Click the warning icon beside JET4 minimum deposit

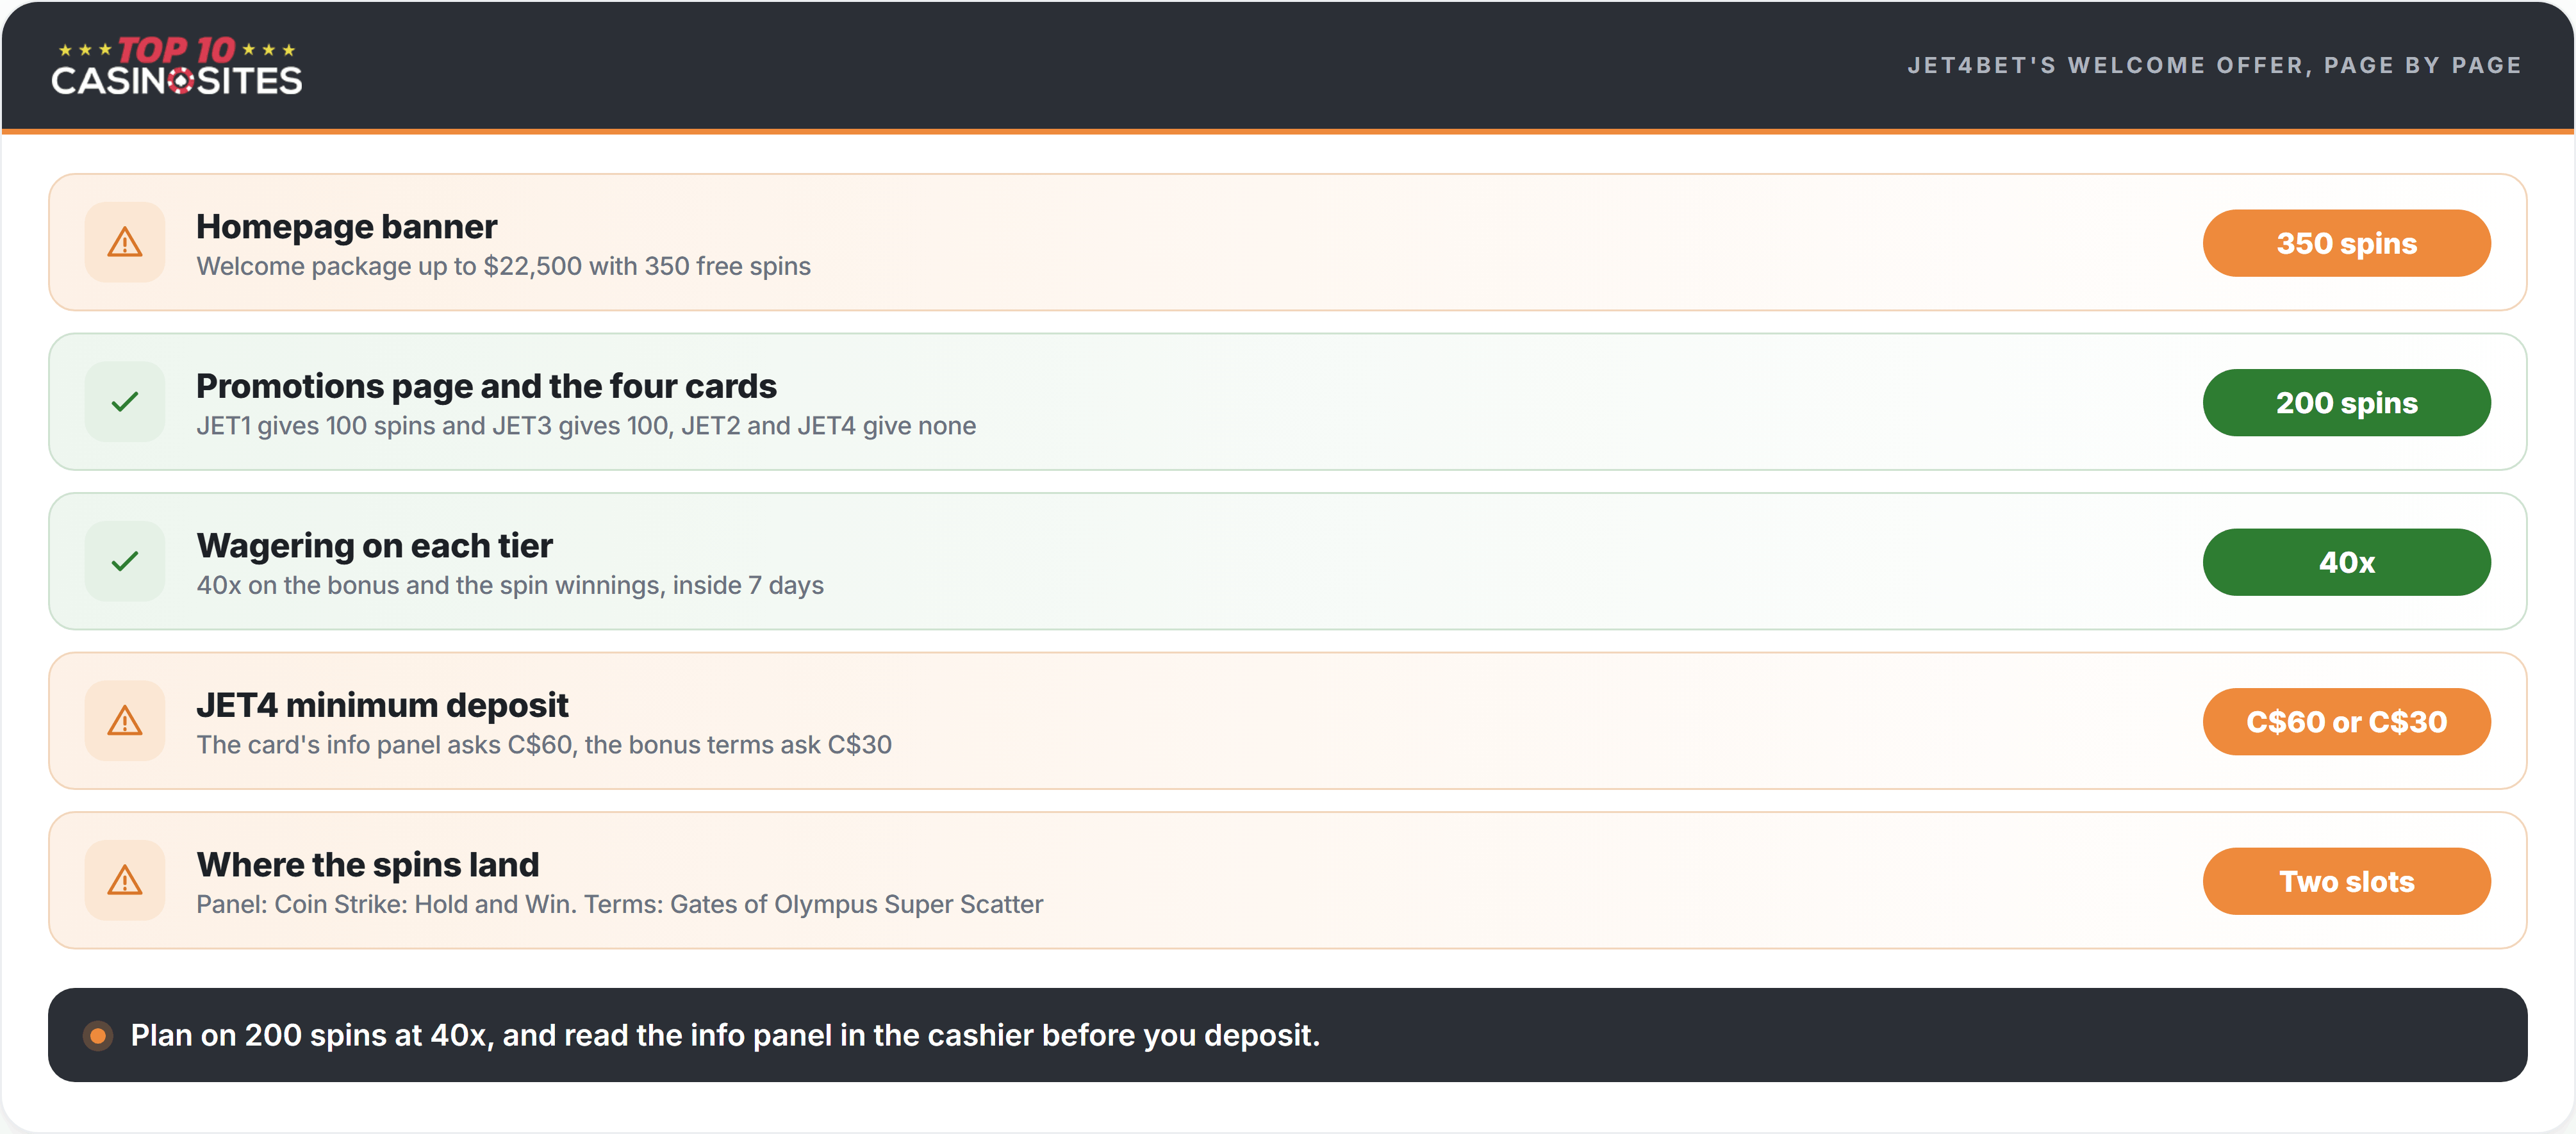125,721
